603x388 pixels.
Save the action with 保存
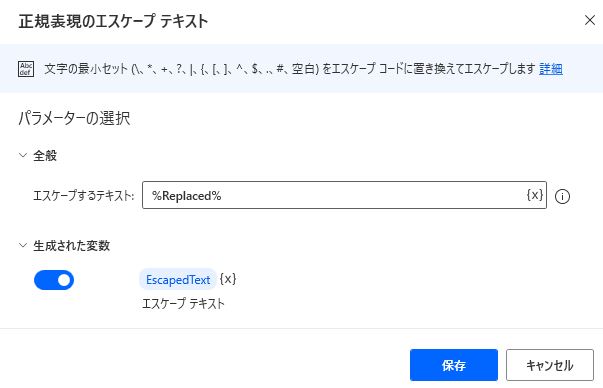[x=454, y=365]
